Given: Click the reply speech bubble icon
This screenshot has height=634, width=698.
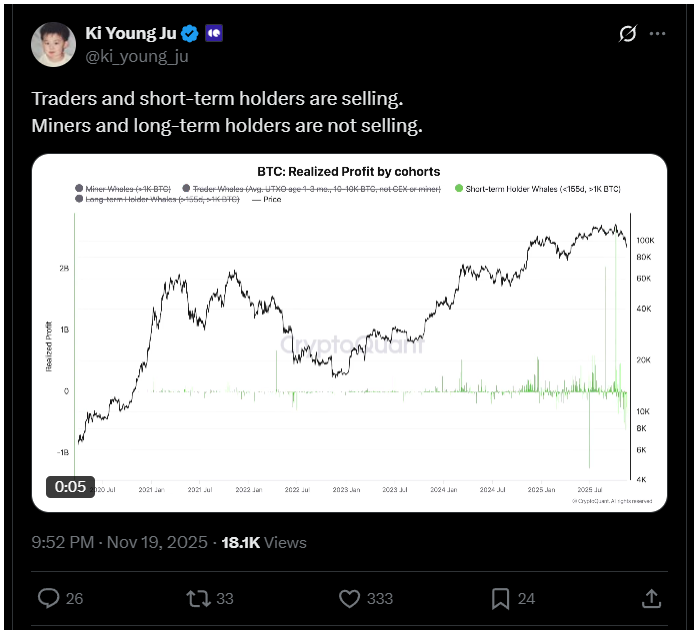Looking at the screenshot, I should pos(50,598).
